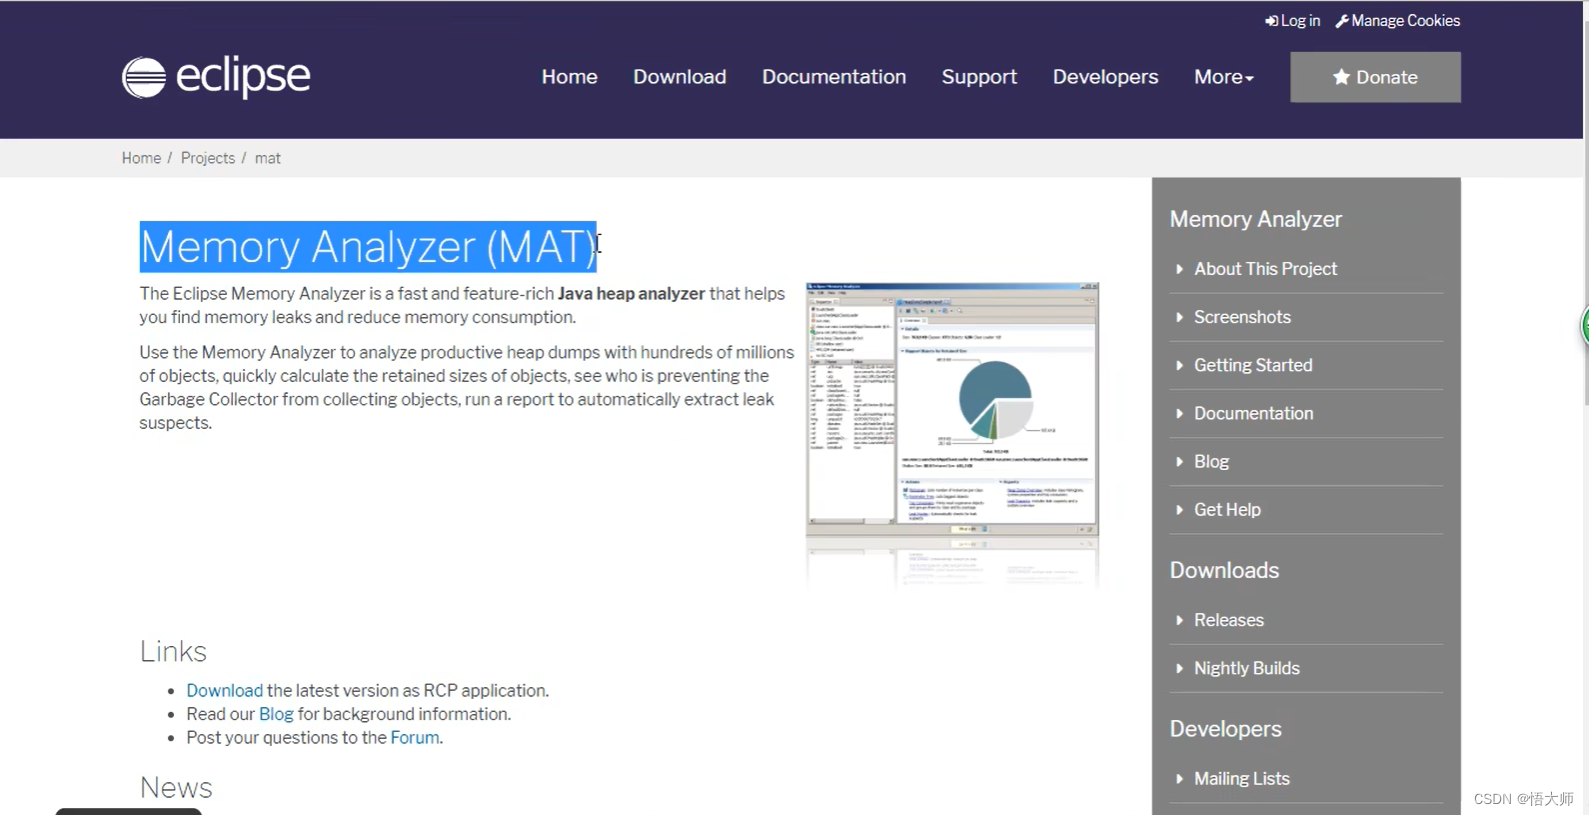Click the Log in link

(x=1292, y=21)
